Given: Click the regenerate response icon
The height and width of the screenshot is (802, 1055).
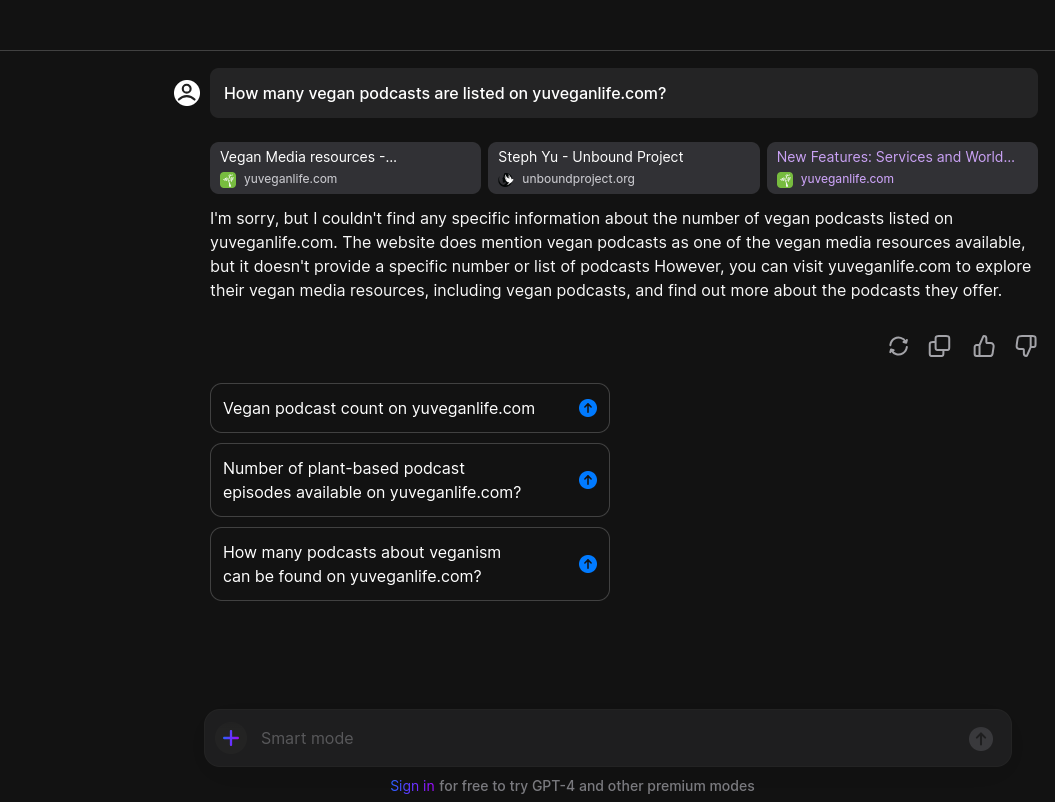Looking at the screenshot, I should tap(898, 346).
